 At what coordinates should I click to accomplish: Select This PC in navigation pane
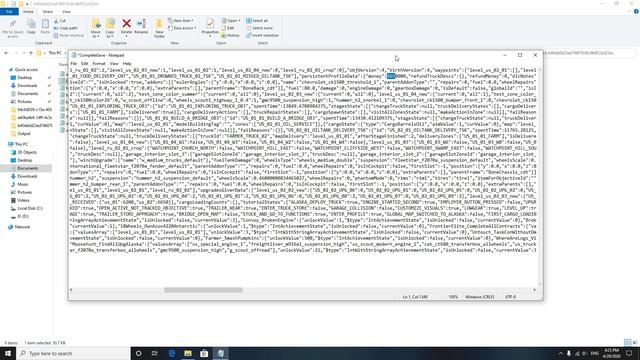coord(21,144)
